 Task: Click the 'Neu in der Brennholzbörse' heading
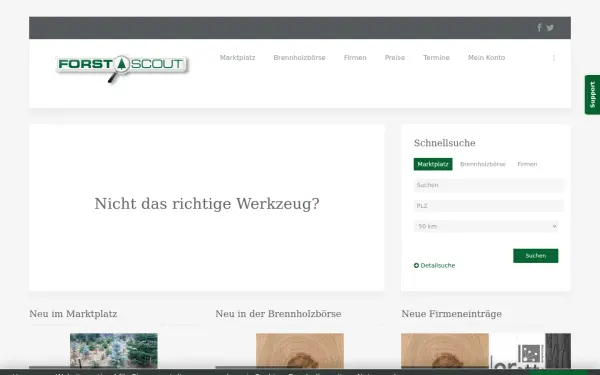[278, 314]
